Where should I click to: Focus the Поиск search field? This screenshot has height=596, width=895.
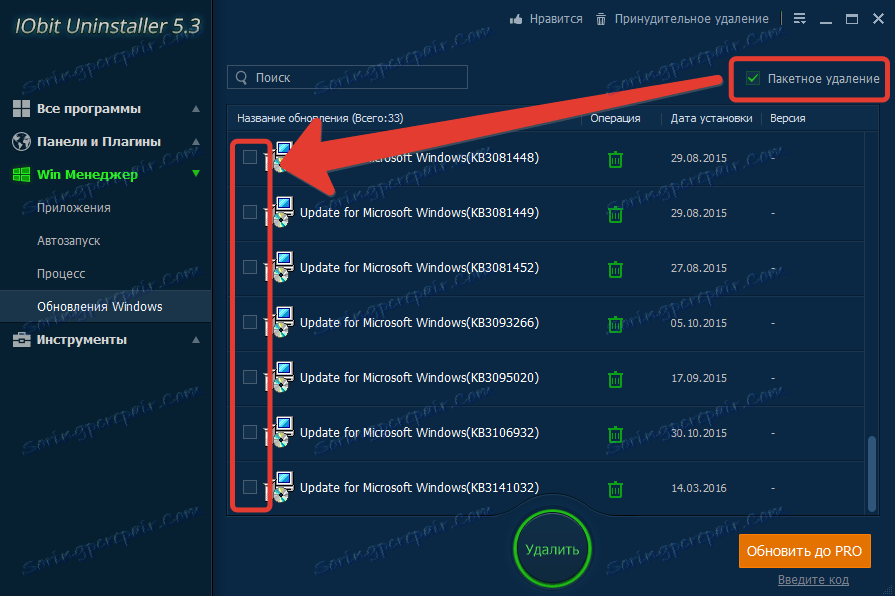(x=347, y=77)
